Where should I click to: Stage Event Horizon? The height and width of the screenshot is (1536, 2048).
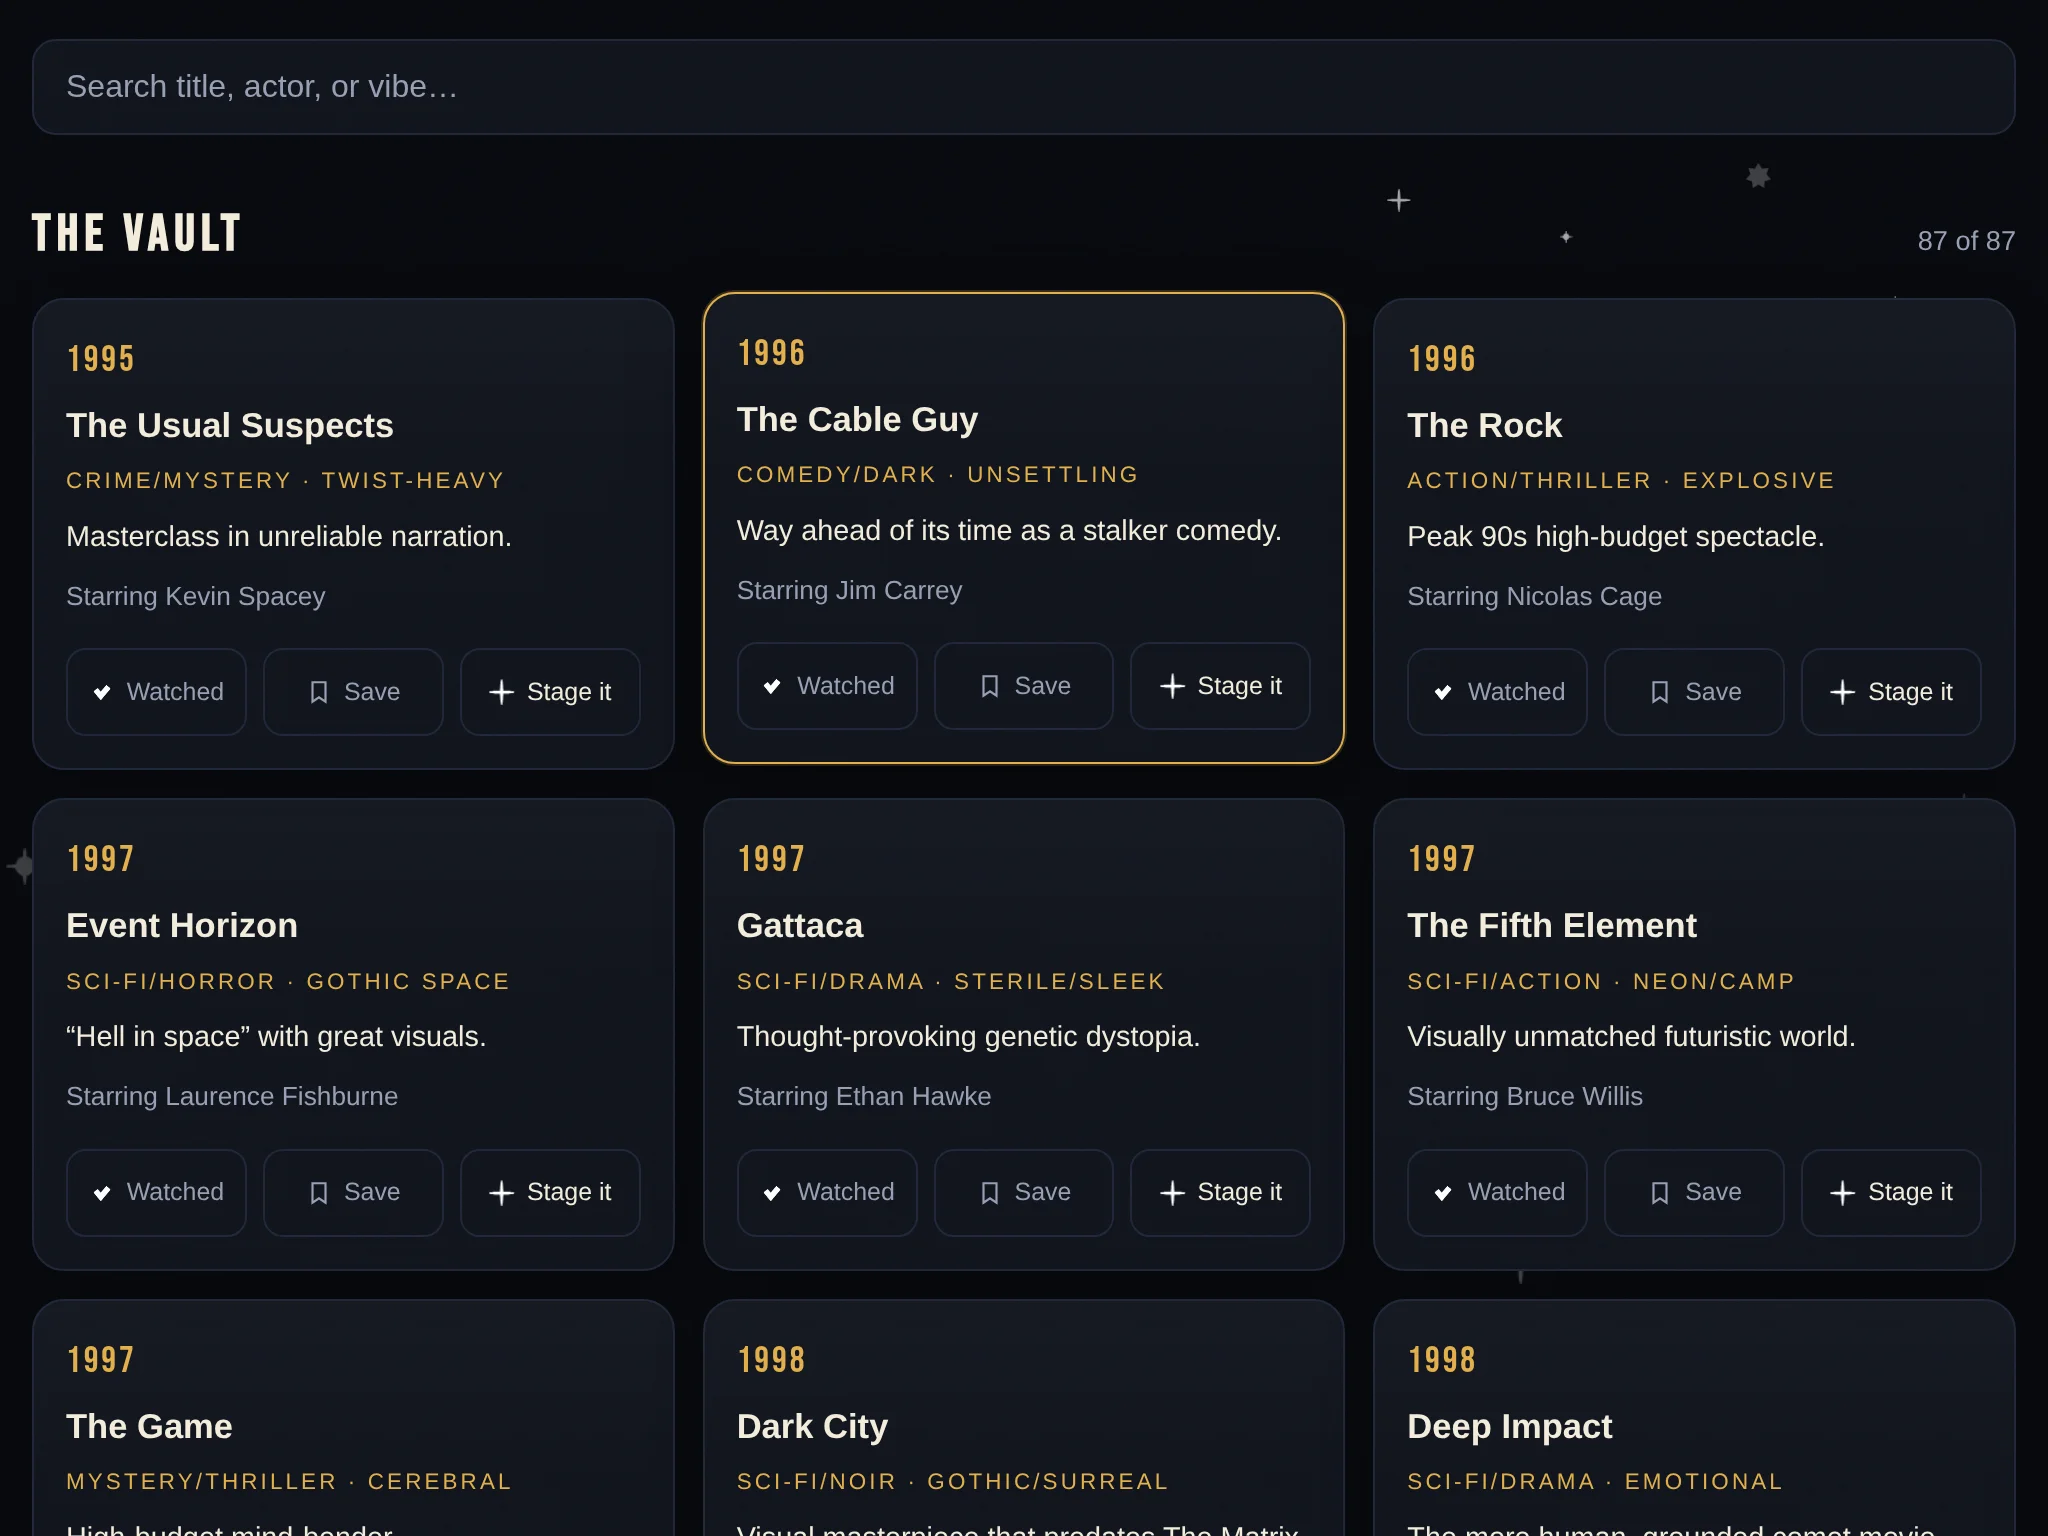point(550,1192)
